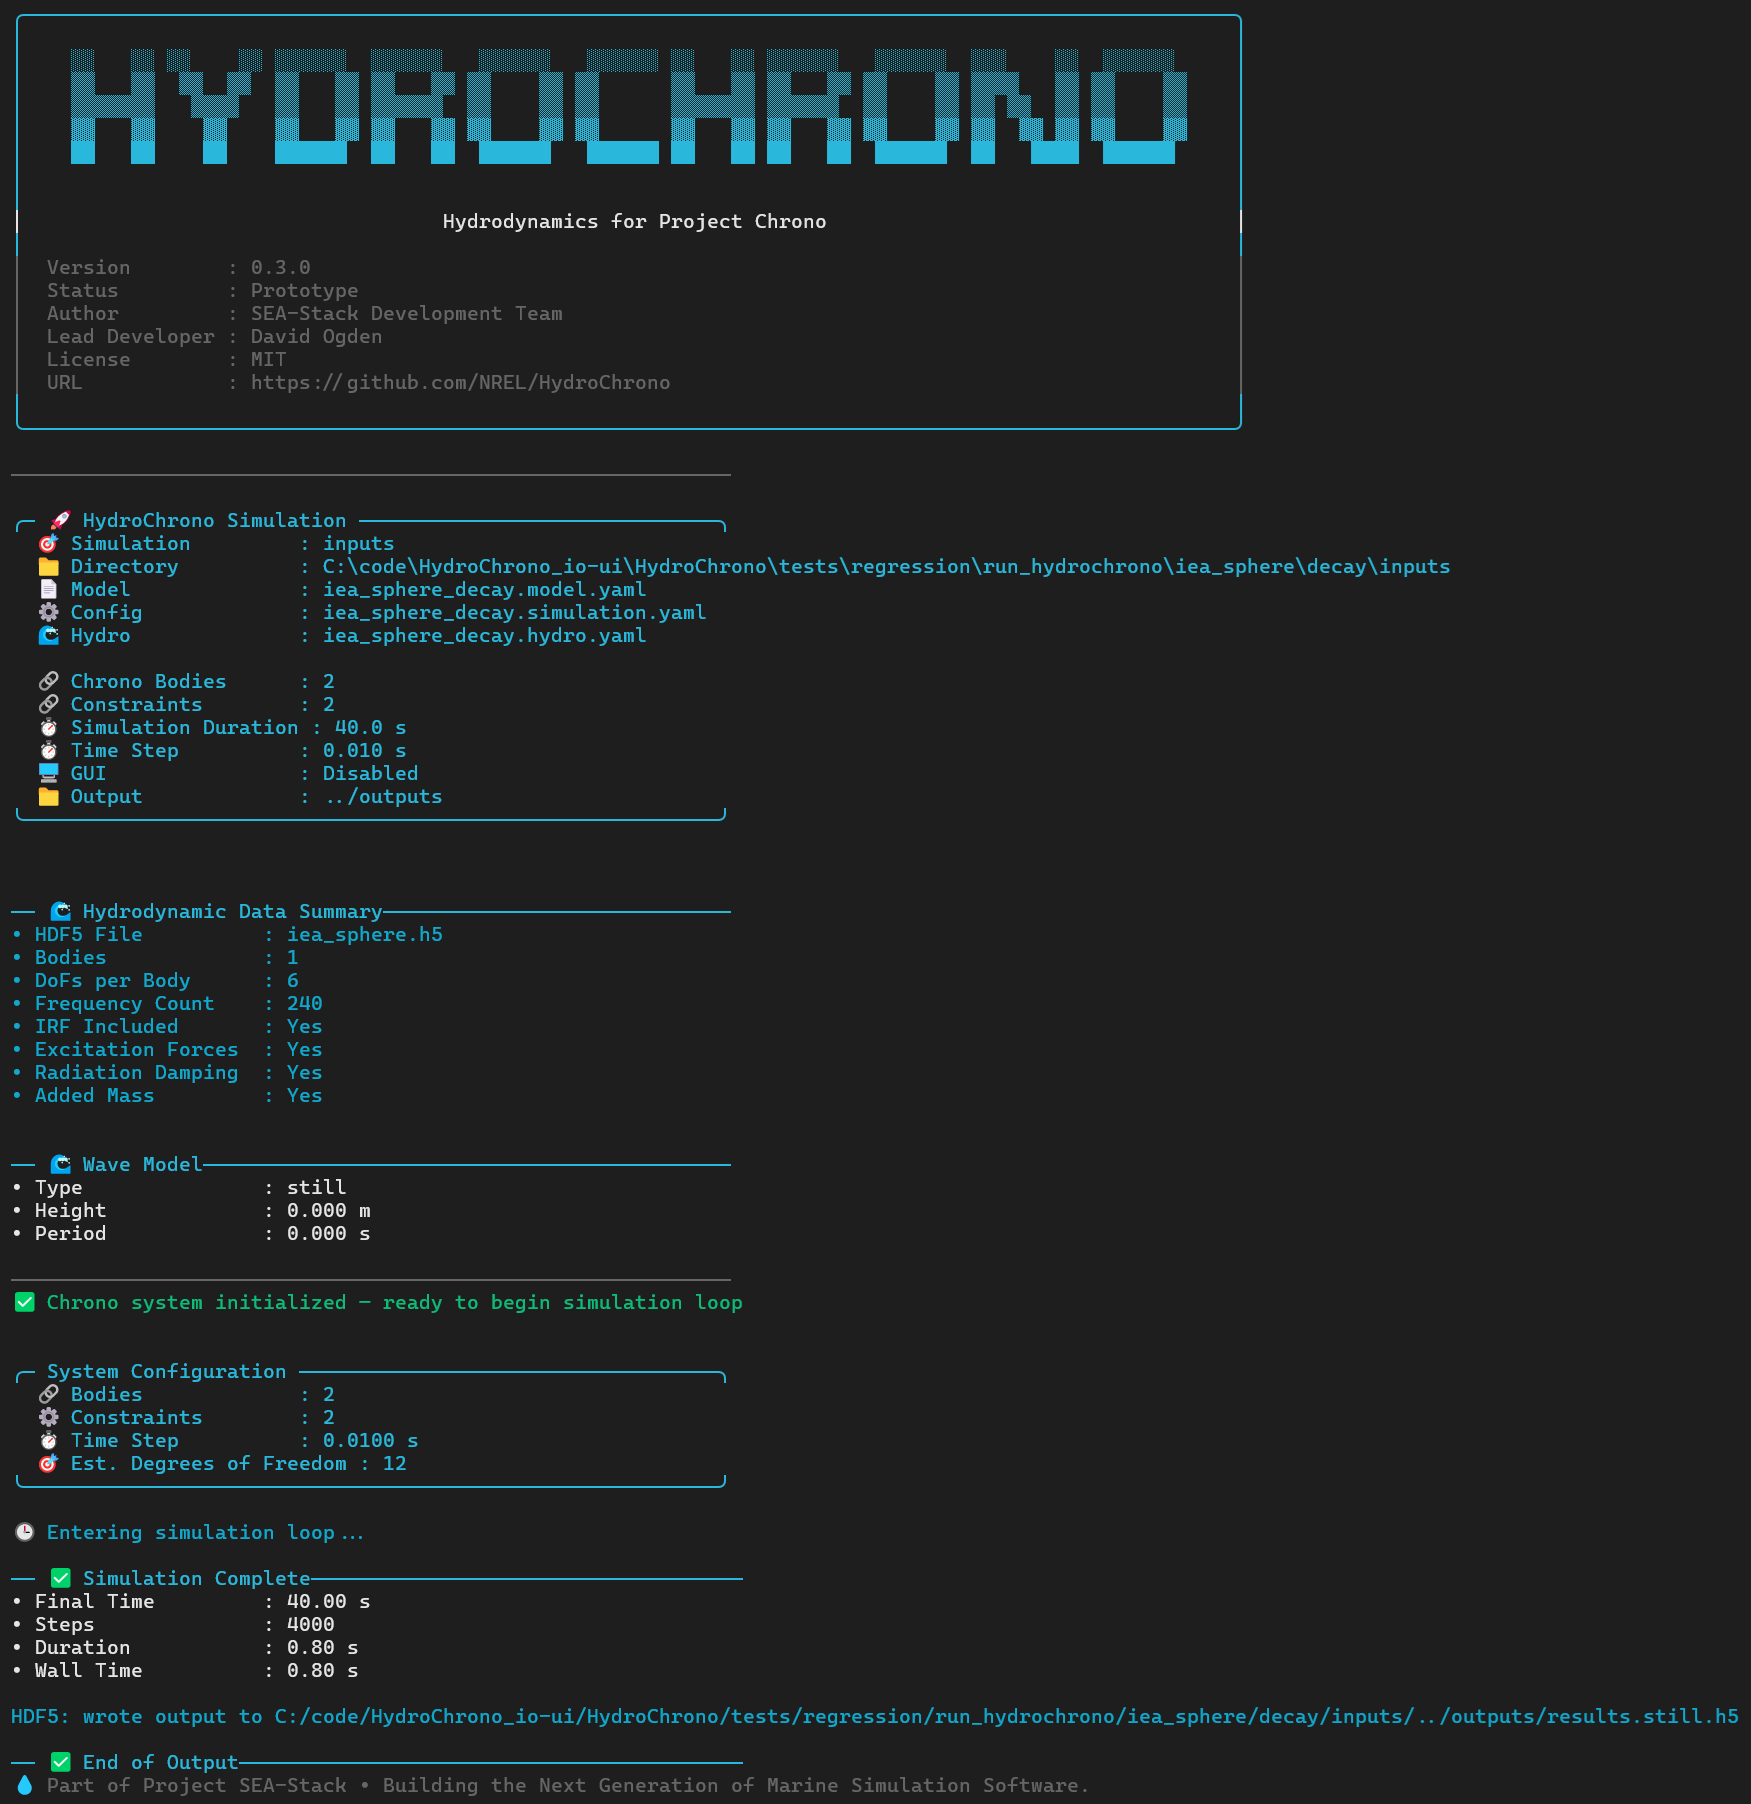This screenshot has height=1804, width=1751.
Task: Select the stopwatch icon next to Simulation Duration
Action: pos(48,728)
